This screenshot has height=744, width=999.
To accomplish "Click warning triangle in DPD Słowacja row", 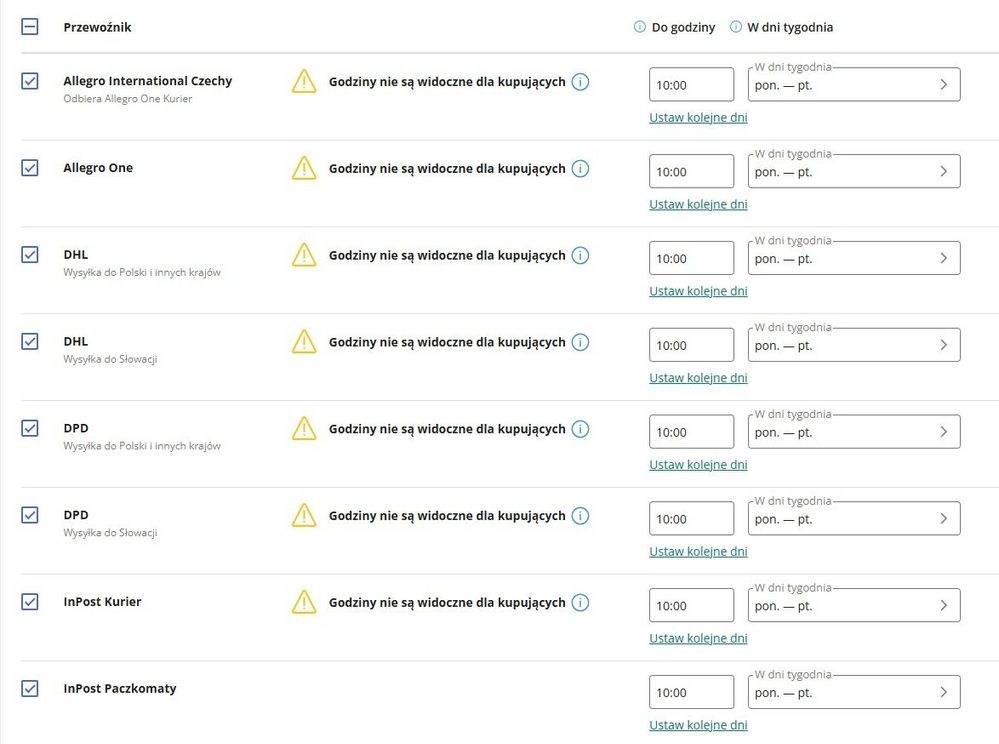I will tap(304, 516).
